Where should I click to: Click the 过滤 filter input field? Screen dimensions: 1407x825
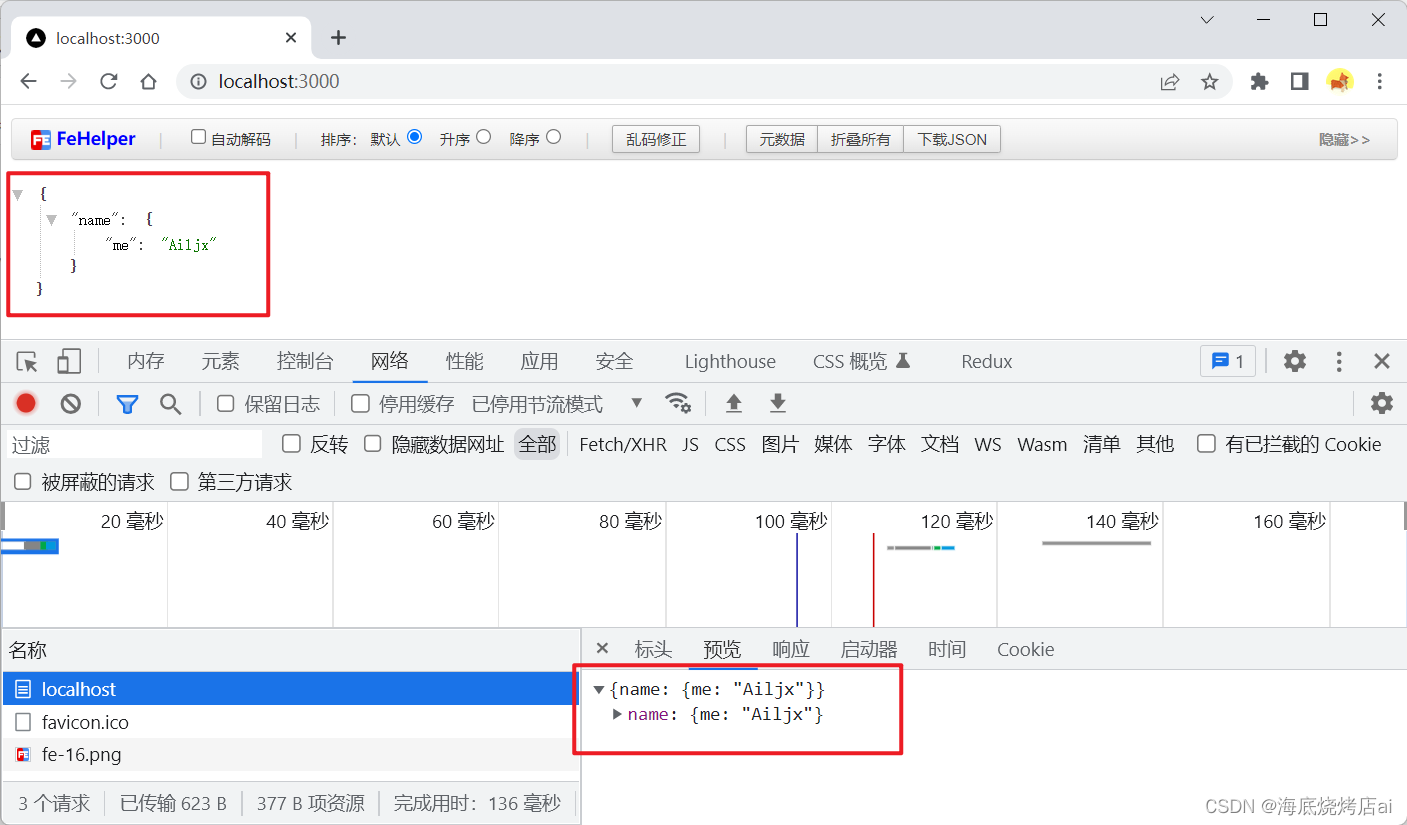tap(135, 445)
